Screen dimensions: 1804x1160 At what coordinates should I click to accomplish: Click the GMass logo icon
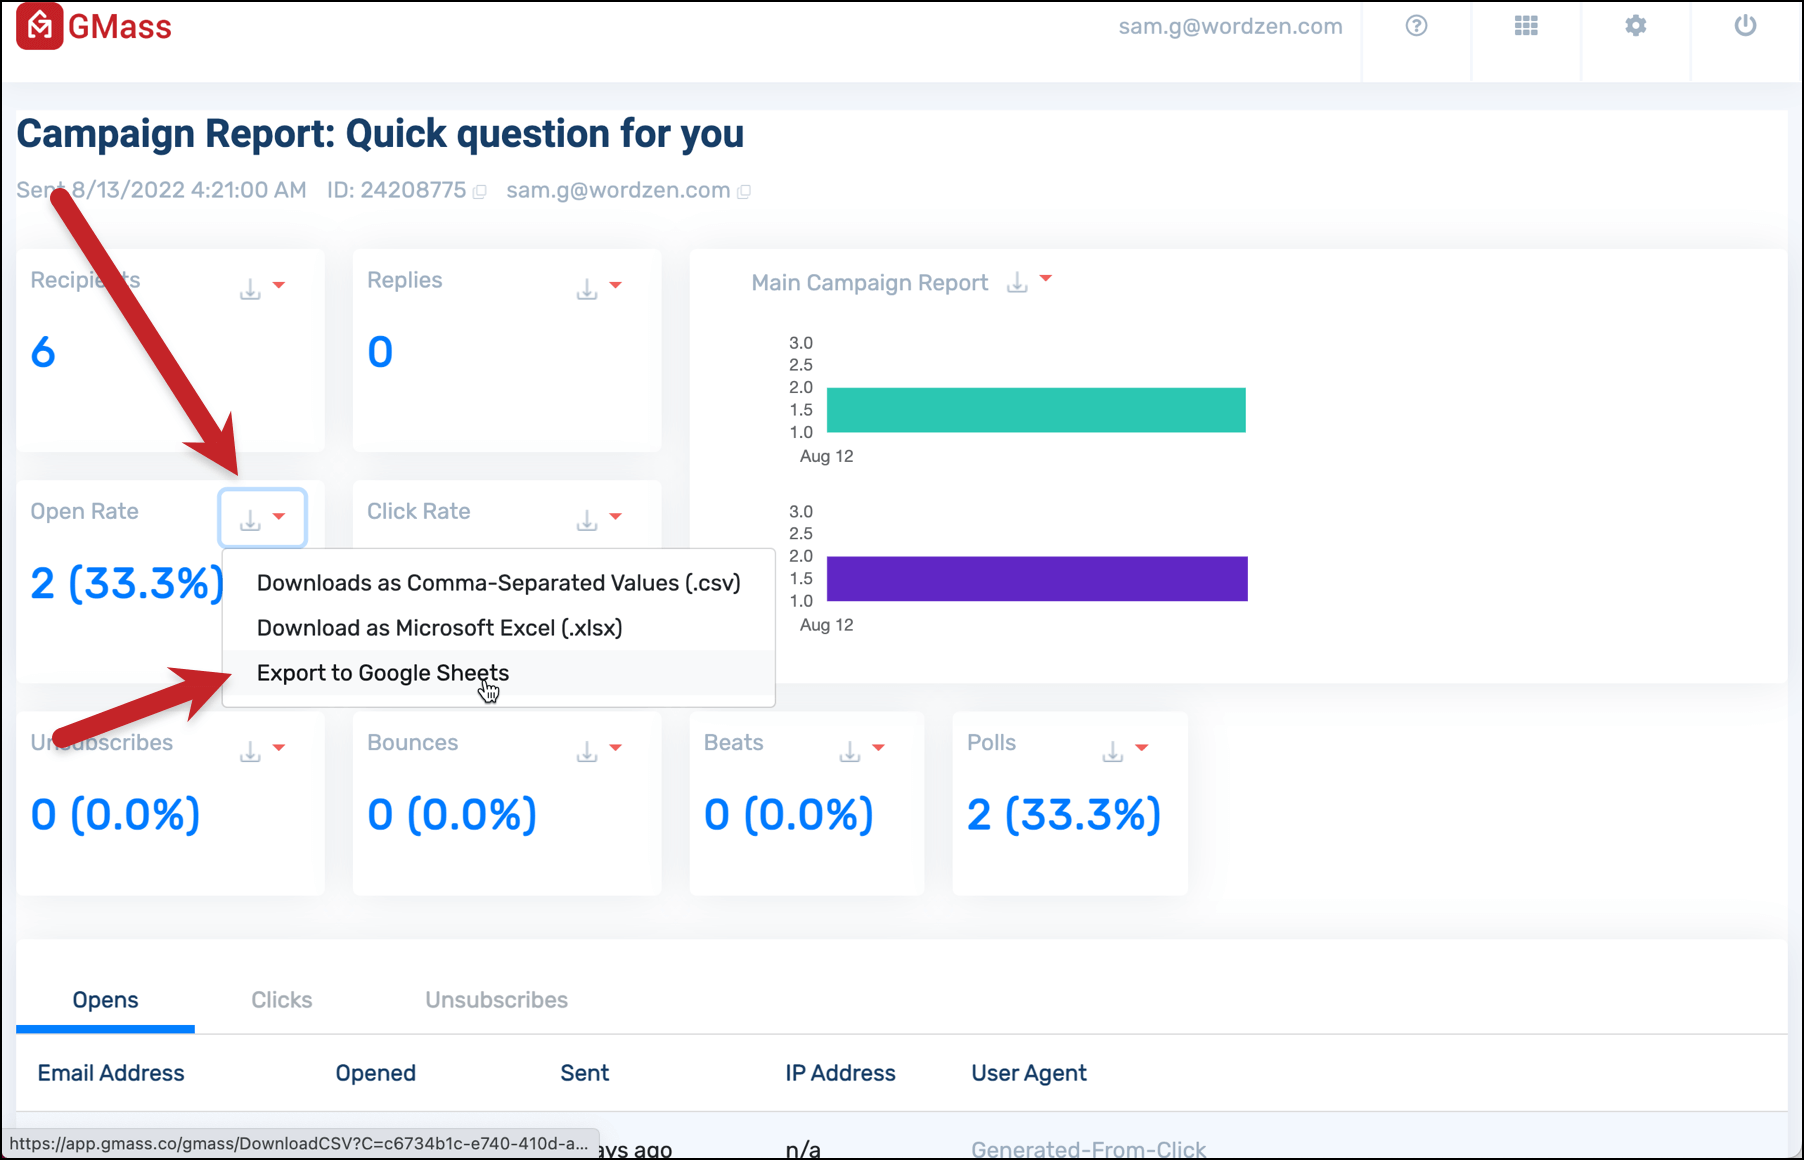[39, 27]
